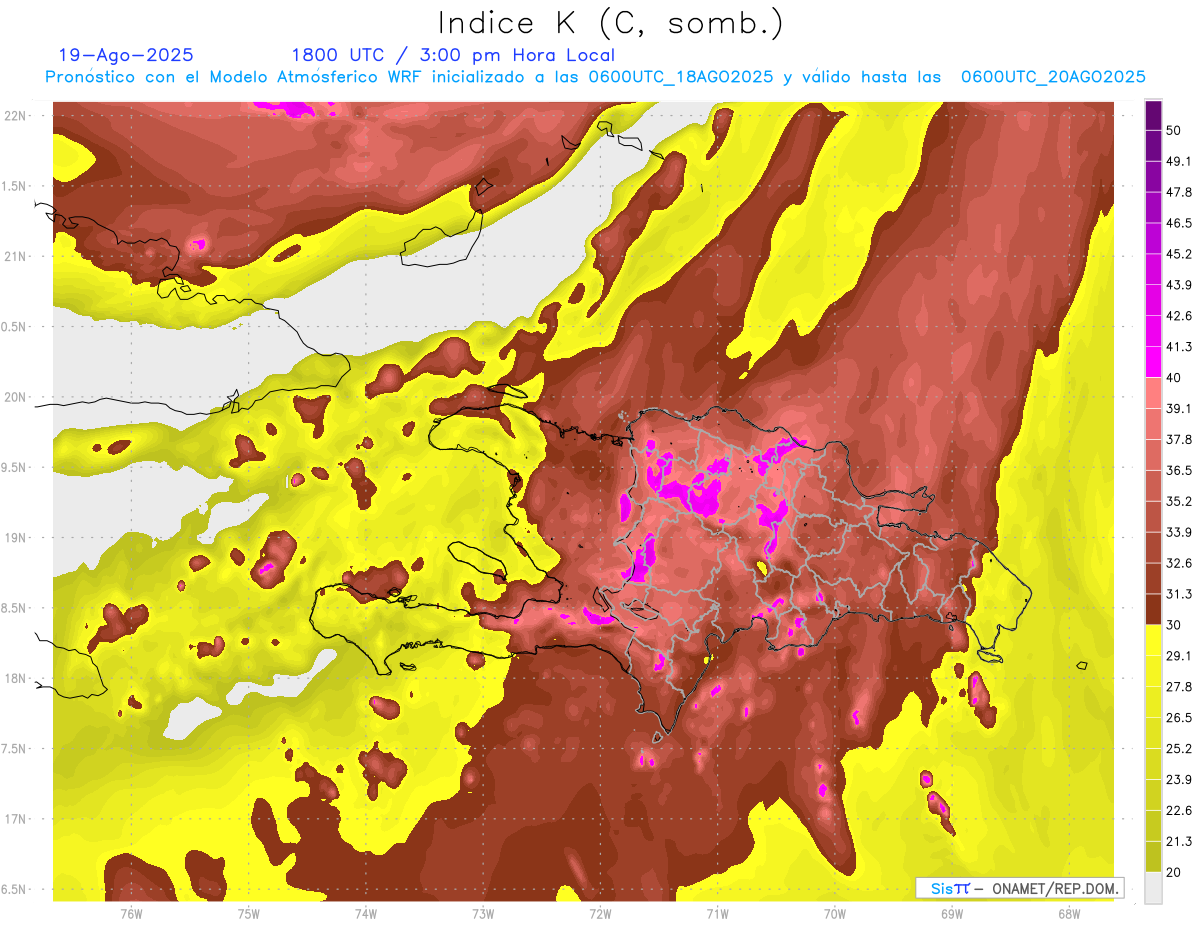The image size is (1200, 927).
Task: Click the colorbar value "25.2"
Action: pos(1178,749)
